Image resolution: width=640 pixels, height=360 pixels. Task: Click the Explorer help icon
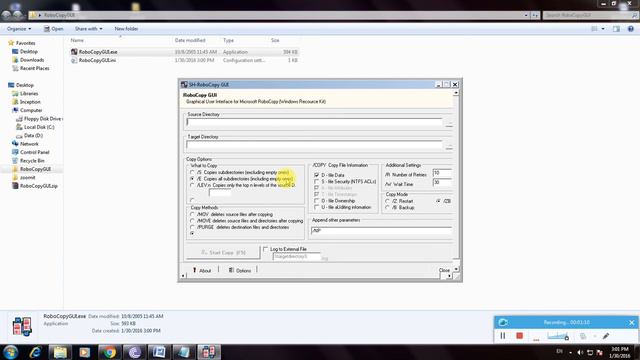click(631, 29)
